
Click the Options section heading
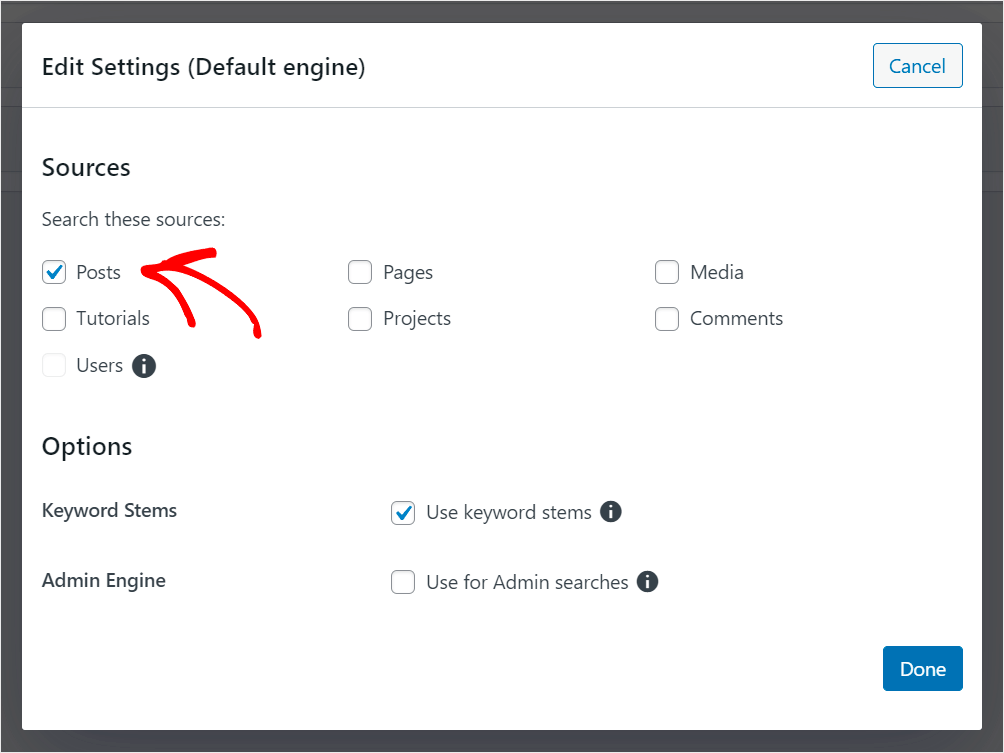[87, 446]
